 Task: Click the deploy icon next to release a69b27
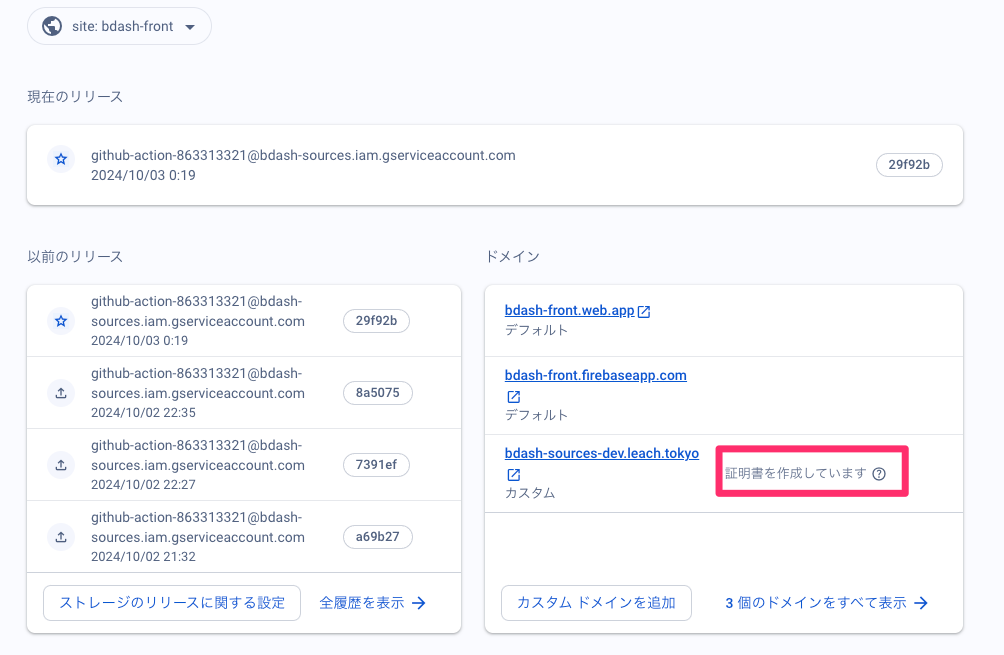tap(60, 537)
